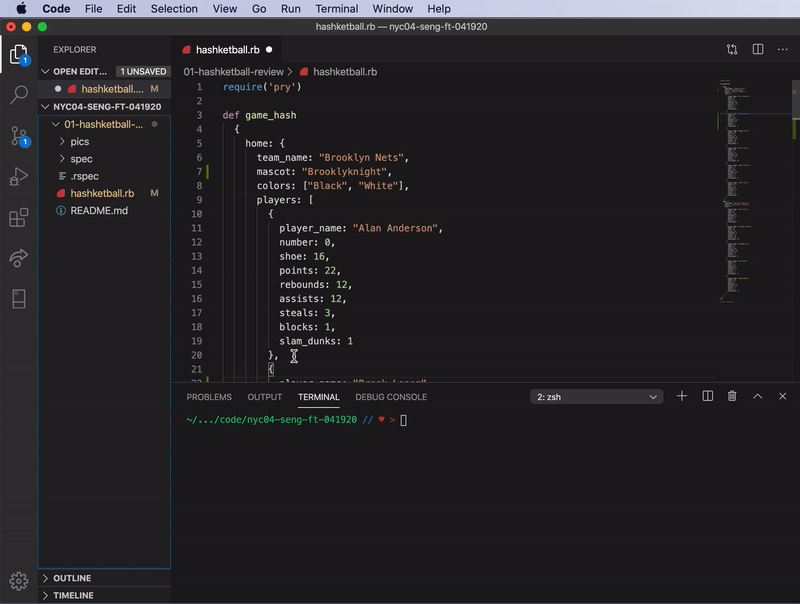The width and height of the screenshot is (800, 604).
Task: Open README.md in the explorer
Action: [104, 211]
